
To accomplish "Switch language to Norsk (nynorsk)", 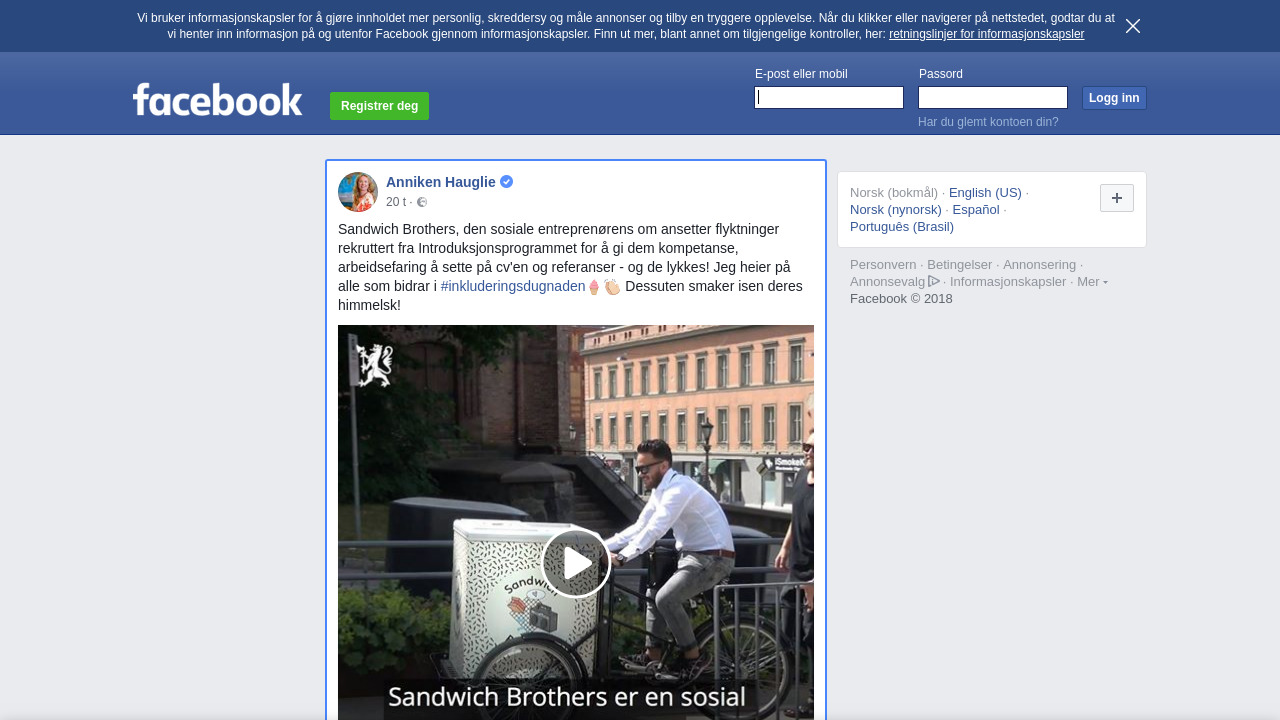I will (x=896, y=210).
